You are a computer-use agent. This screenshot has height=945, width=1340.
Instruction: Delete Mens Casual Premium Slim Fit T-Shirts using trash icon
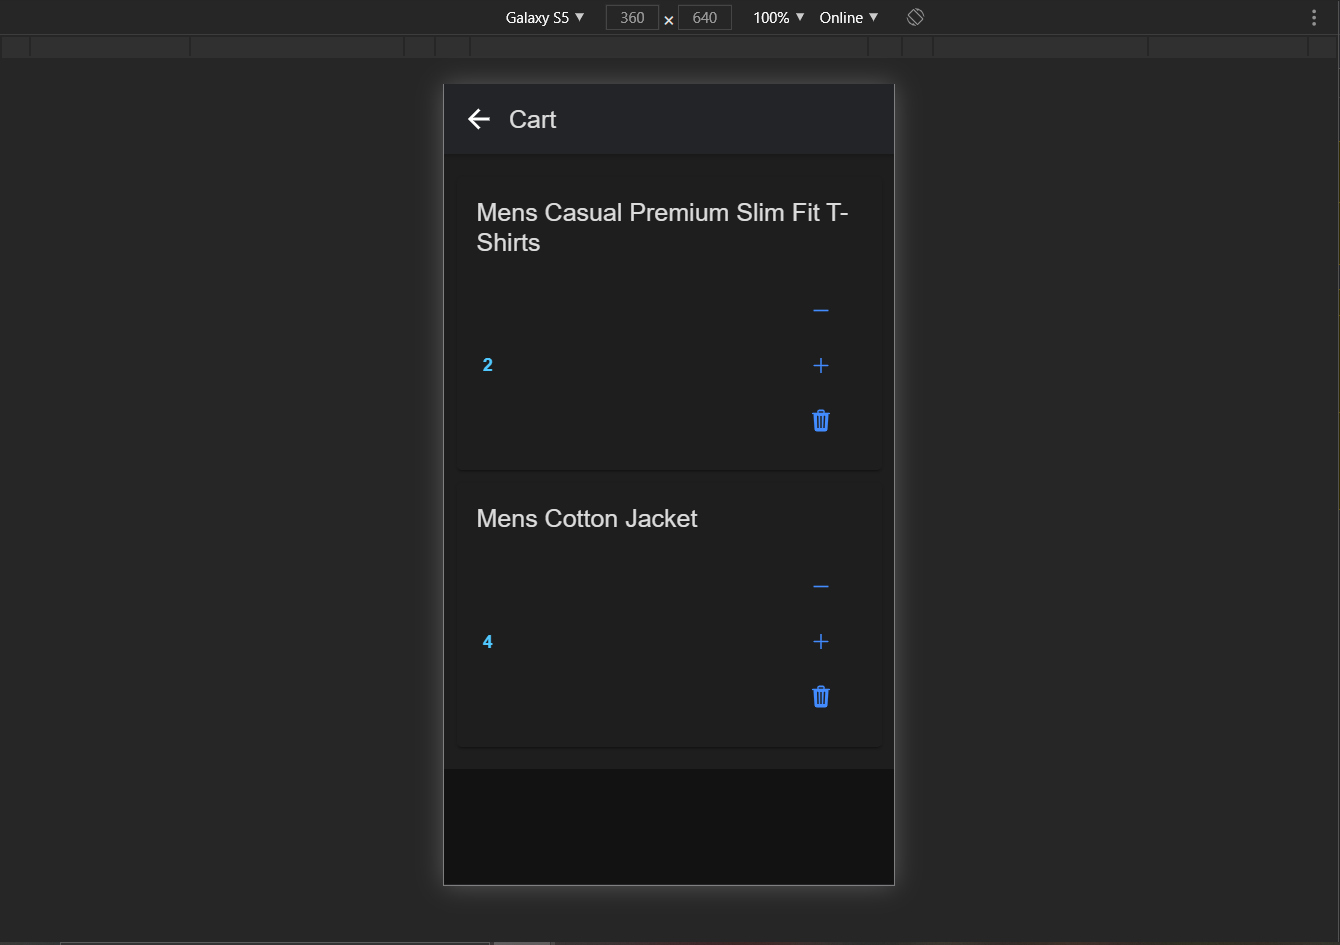click(x=820, y=420)
